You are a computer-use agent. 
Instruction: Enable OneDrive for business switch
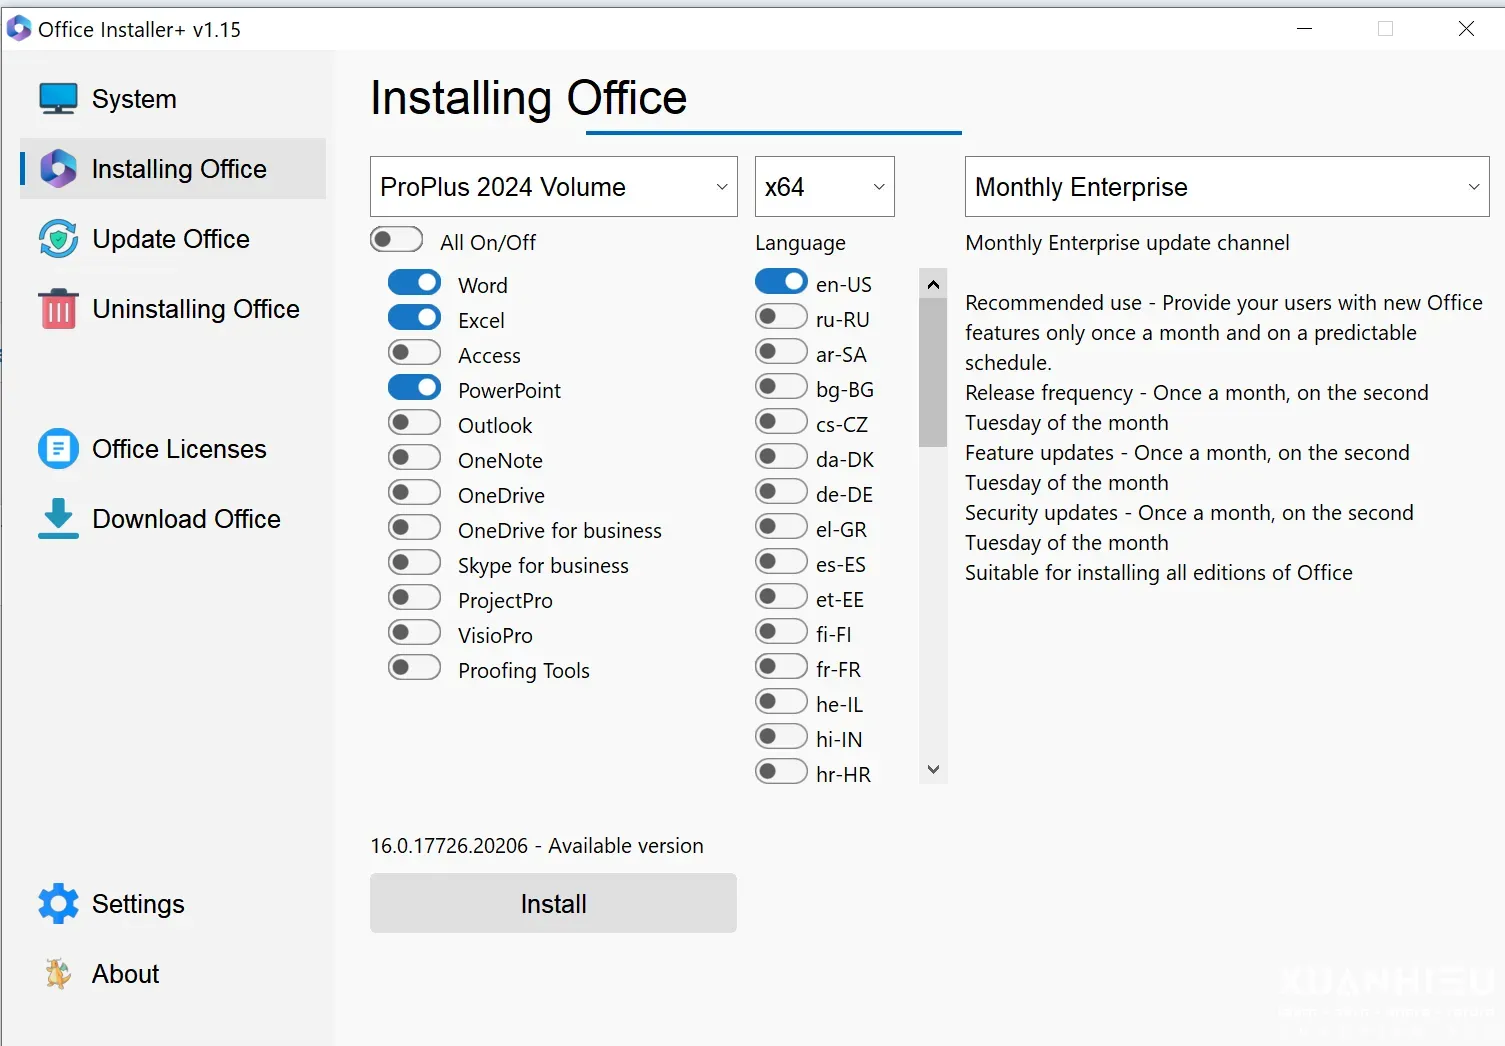coord(414,528)
